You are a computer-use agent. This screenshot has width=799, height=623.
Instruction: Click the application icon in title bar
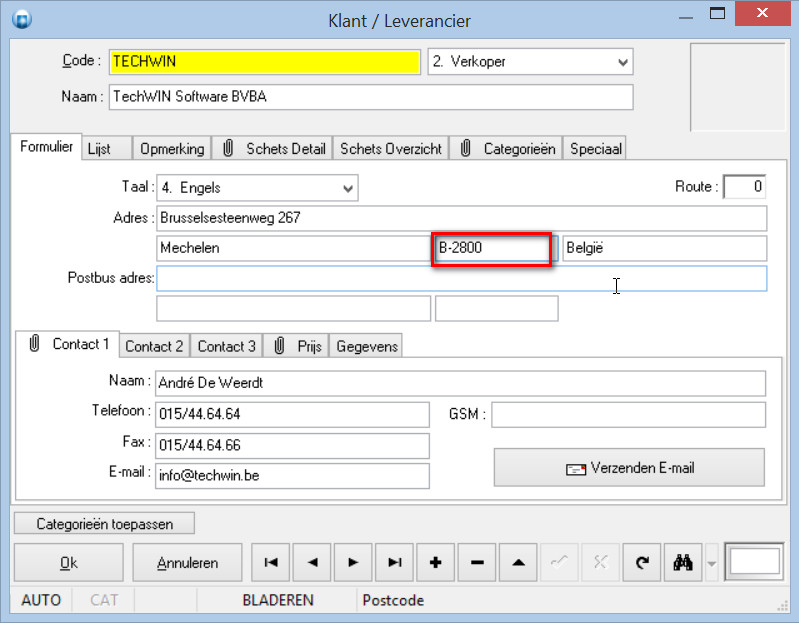(x=22, y=19)
